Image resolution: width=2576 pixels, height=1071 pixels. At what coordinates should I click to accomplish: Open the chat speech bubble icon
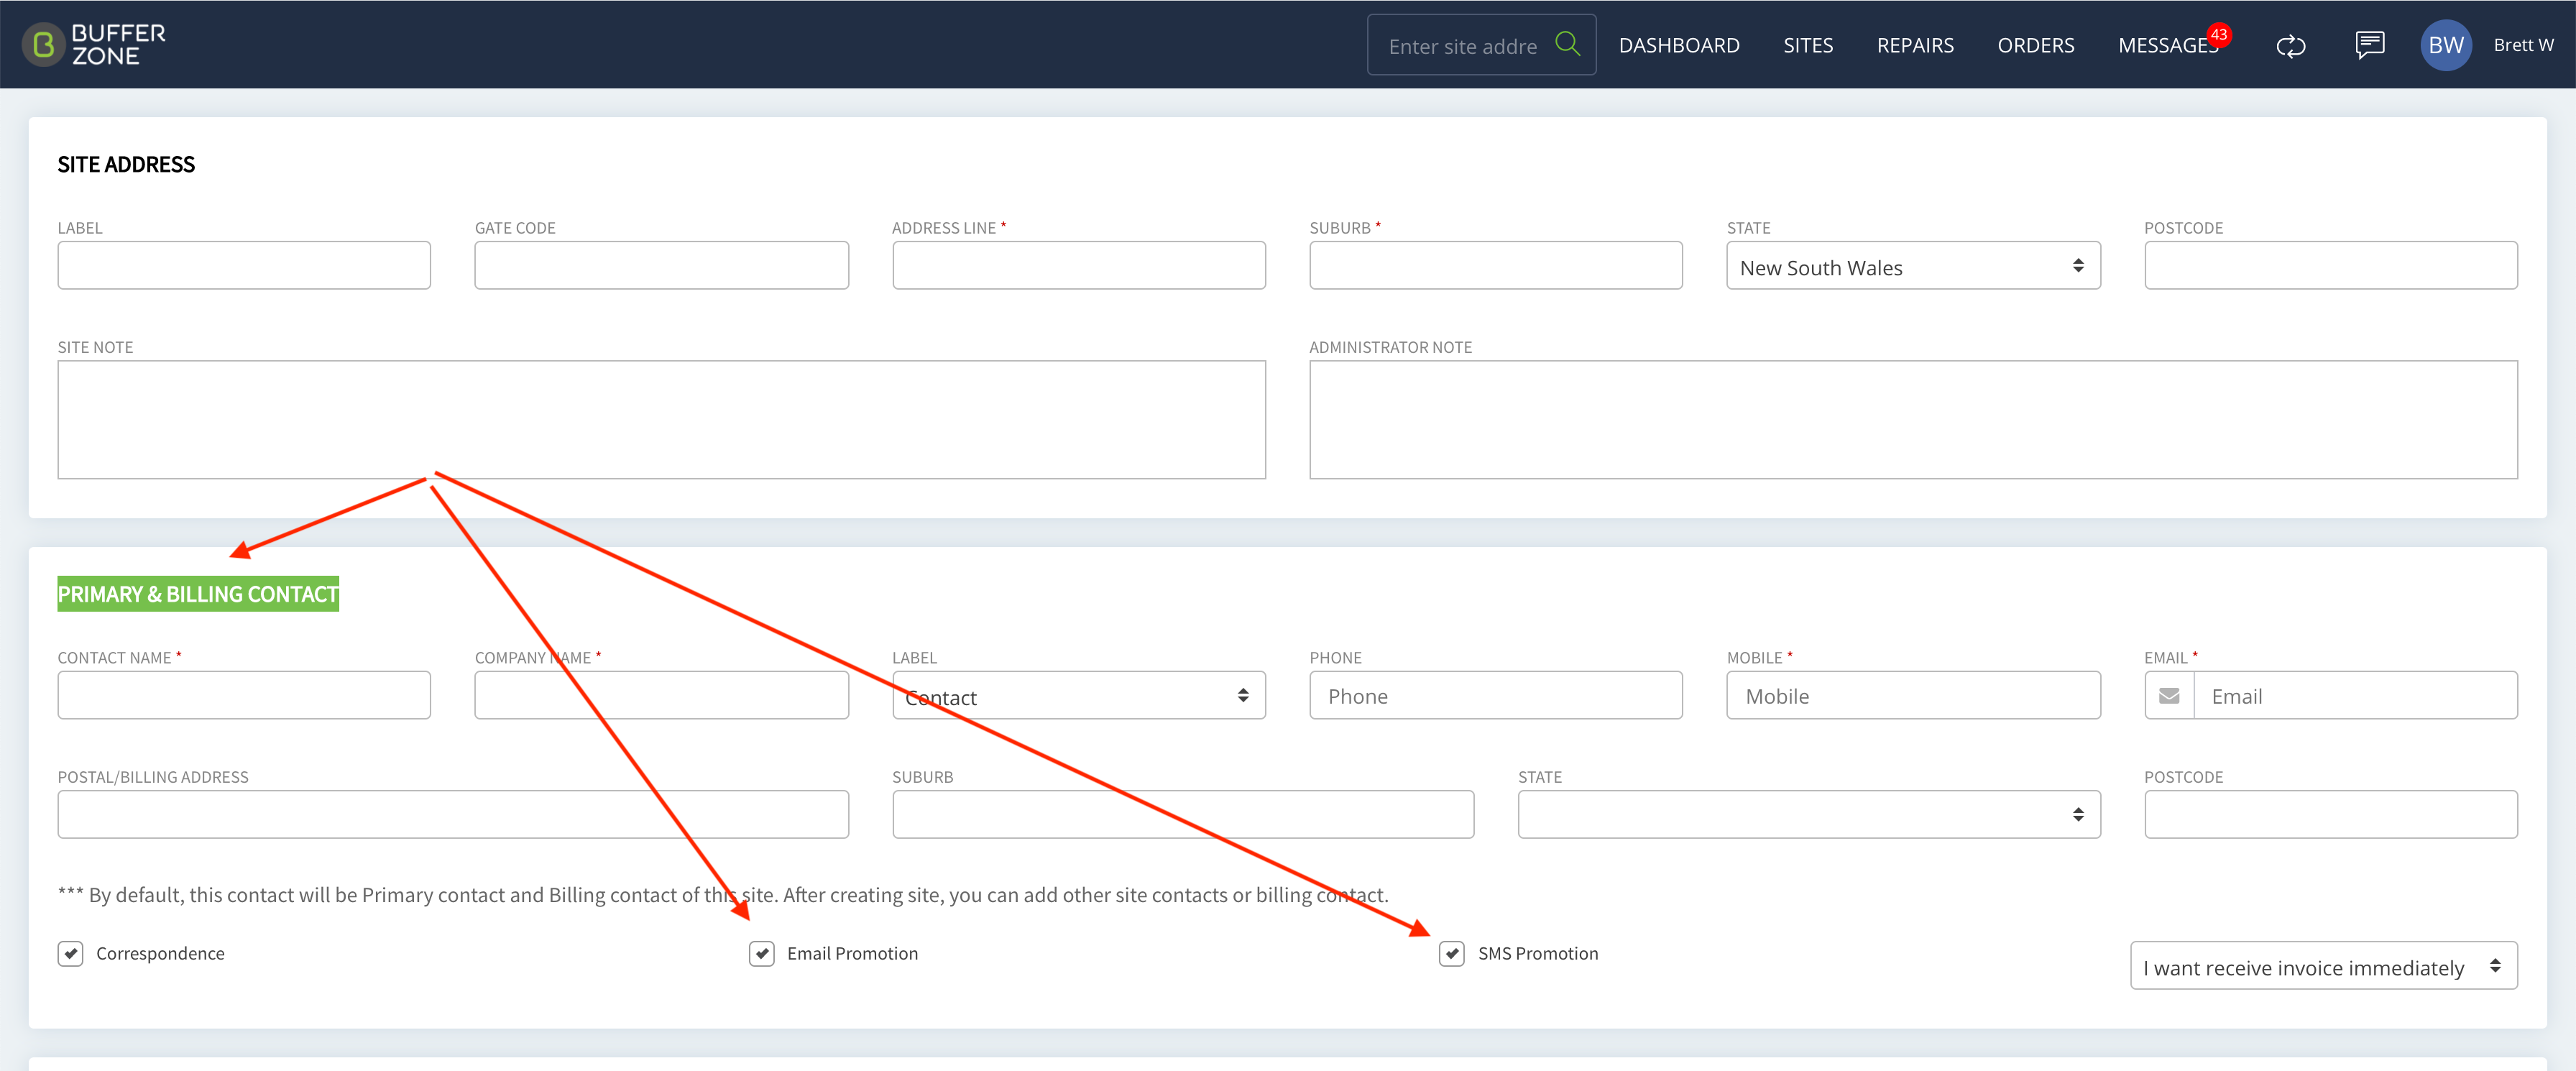pyautogui.click(x=2369, y=45)
